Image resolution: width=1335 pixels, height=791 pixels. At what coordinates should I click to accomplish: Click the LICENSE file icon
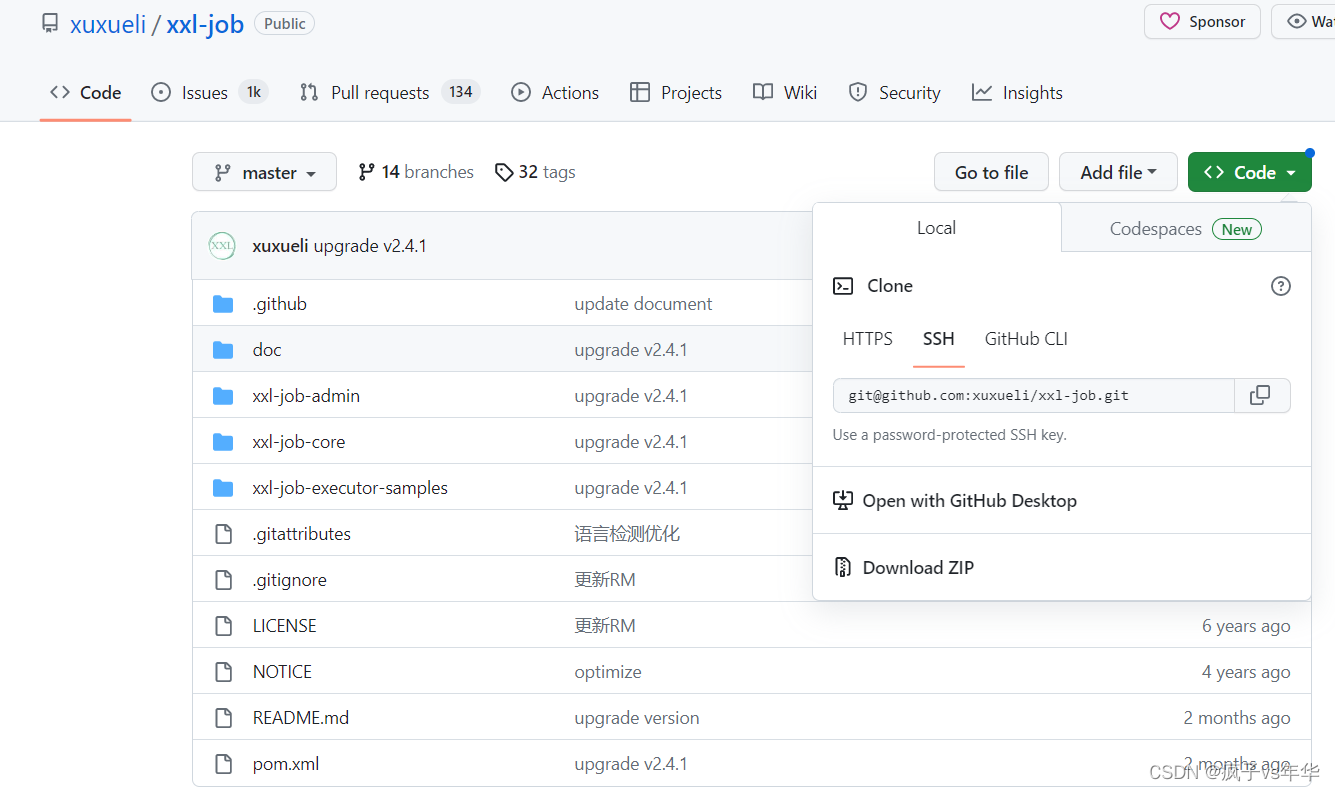pos(224,626)
